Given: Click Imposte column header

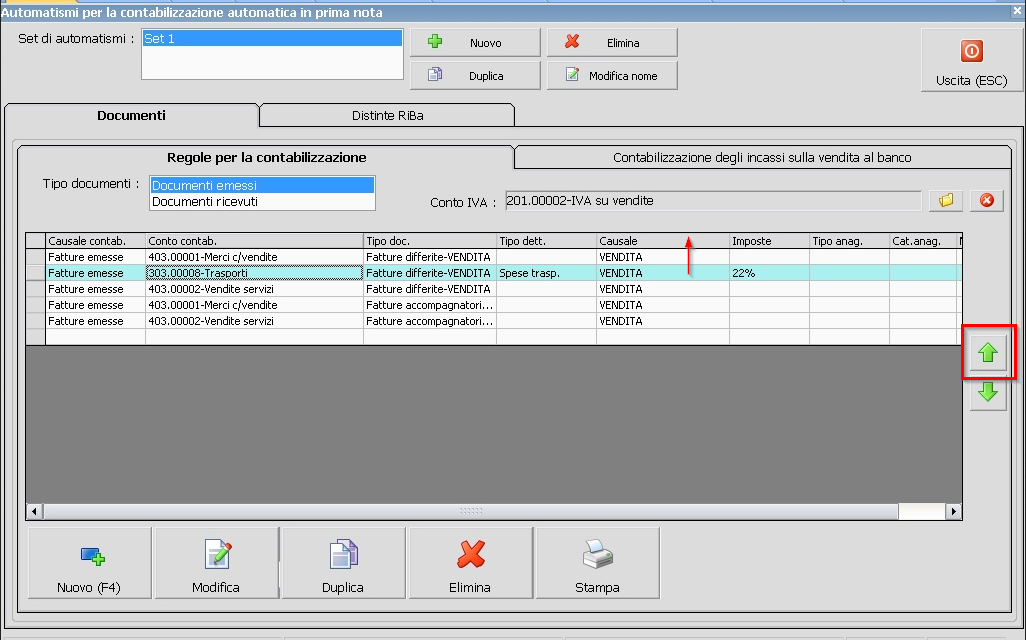Looking at the screenshot, I should coord(770,241).
